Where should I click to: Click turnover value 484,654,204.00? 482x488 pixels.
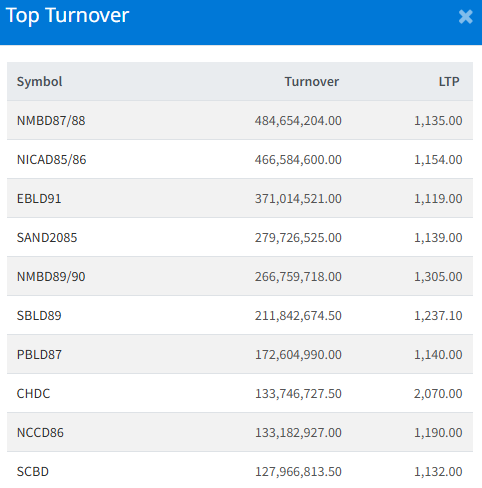point(298,121)
